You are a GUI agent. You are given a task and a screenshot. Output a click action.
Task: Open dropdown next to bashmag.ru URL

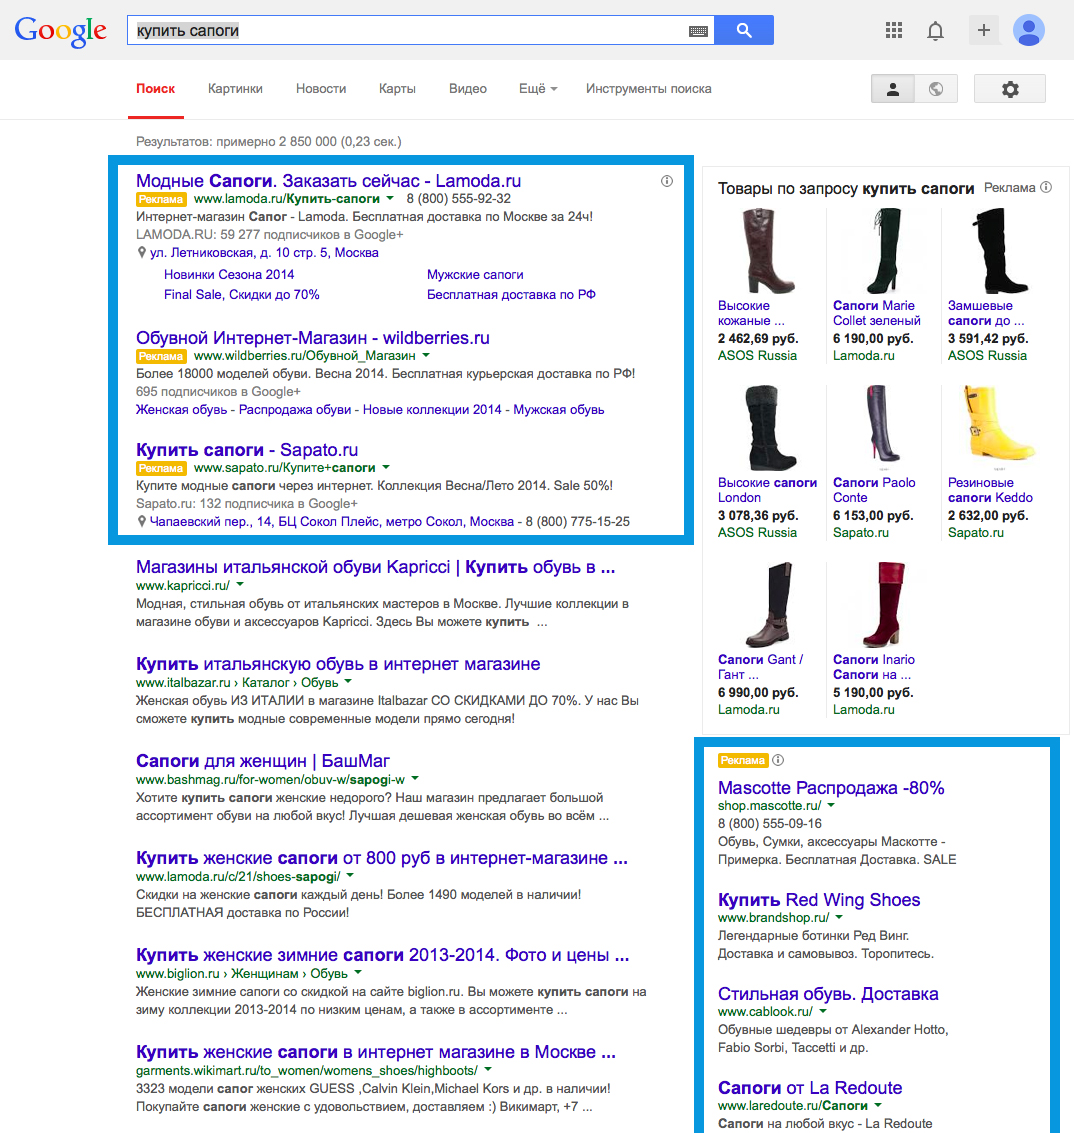pos(415,778)
